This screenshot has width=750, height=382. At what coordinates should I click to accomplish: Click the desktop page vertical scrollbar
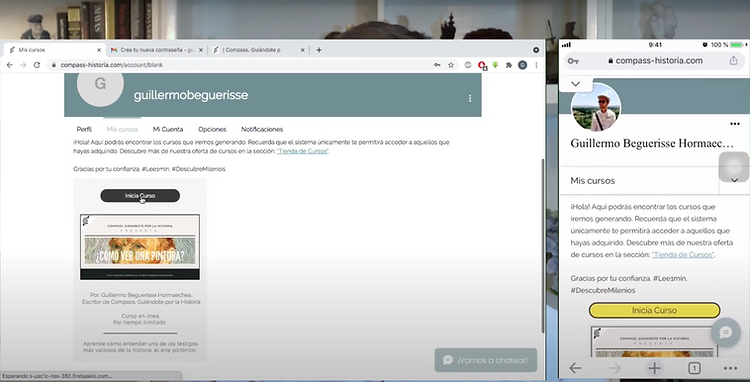pos(542,246)
